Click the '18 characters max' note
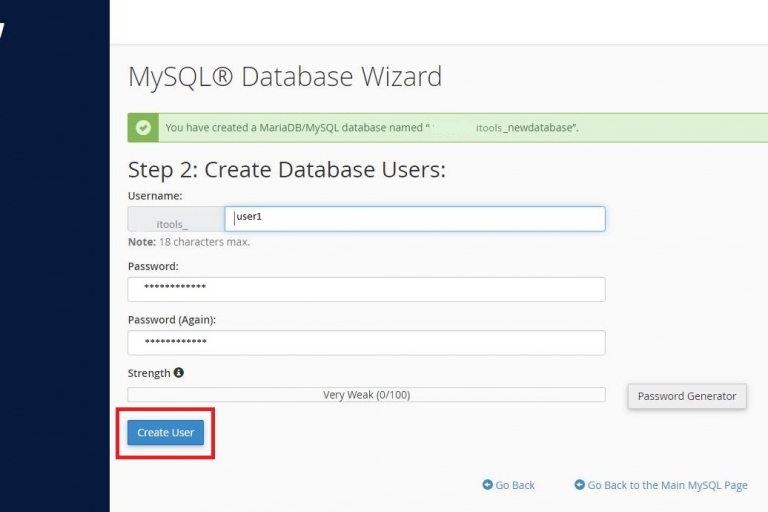This screenshot has width=768, height=512. pos(189,242)
